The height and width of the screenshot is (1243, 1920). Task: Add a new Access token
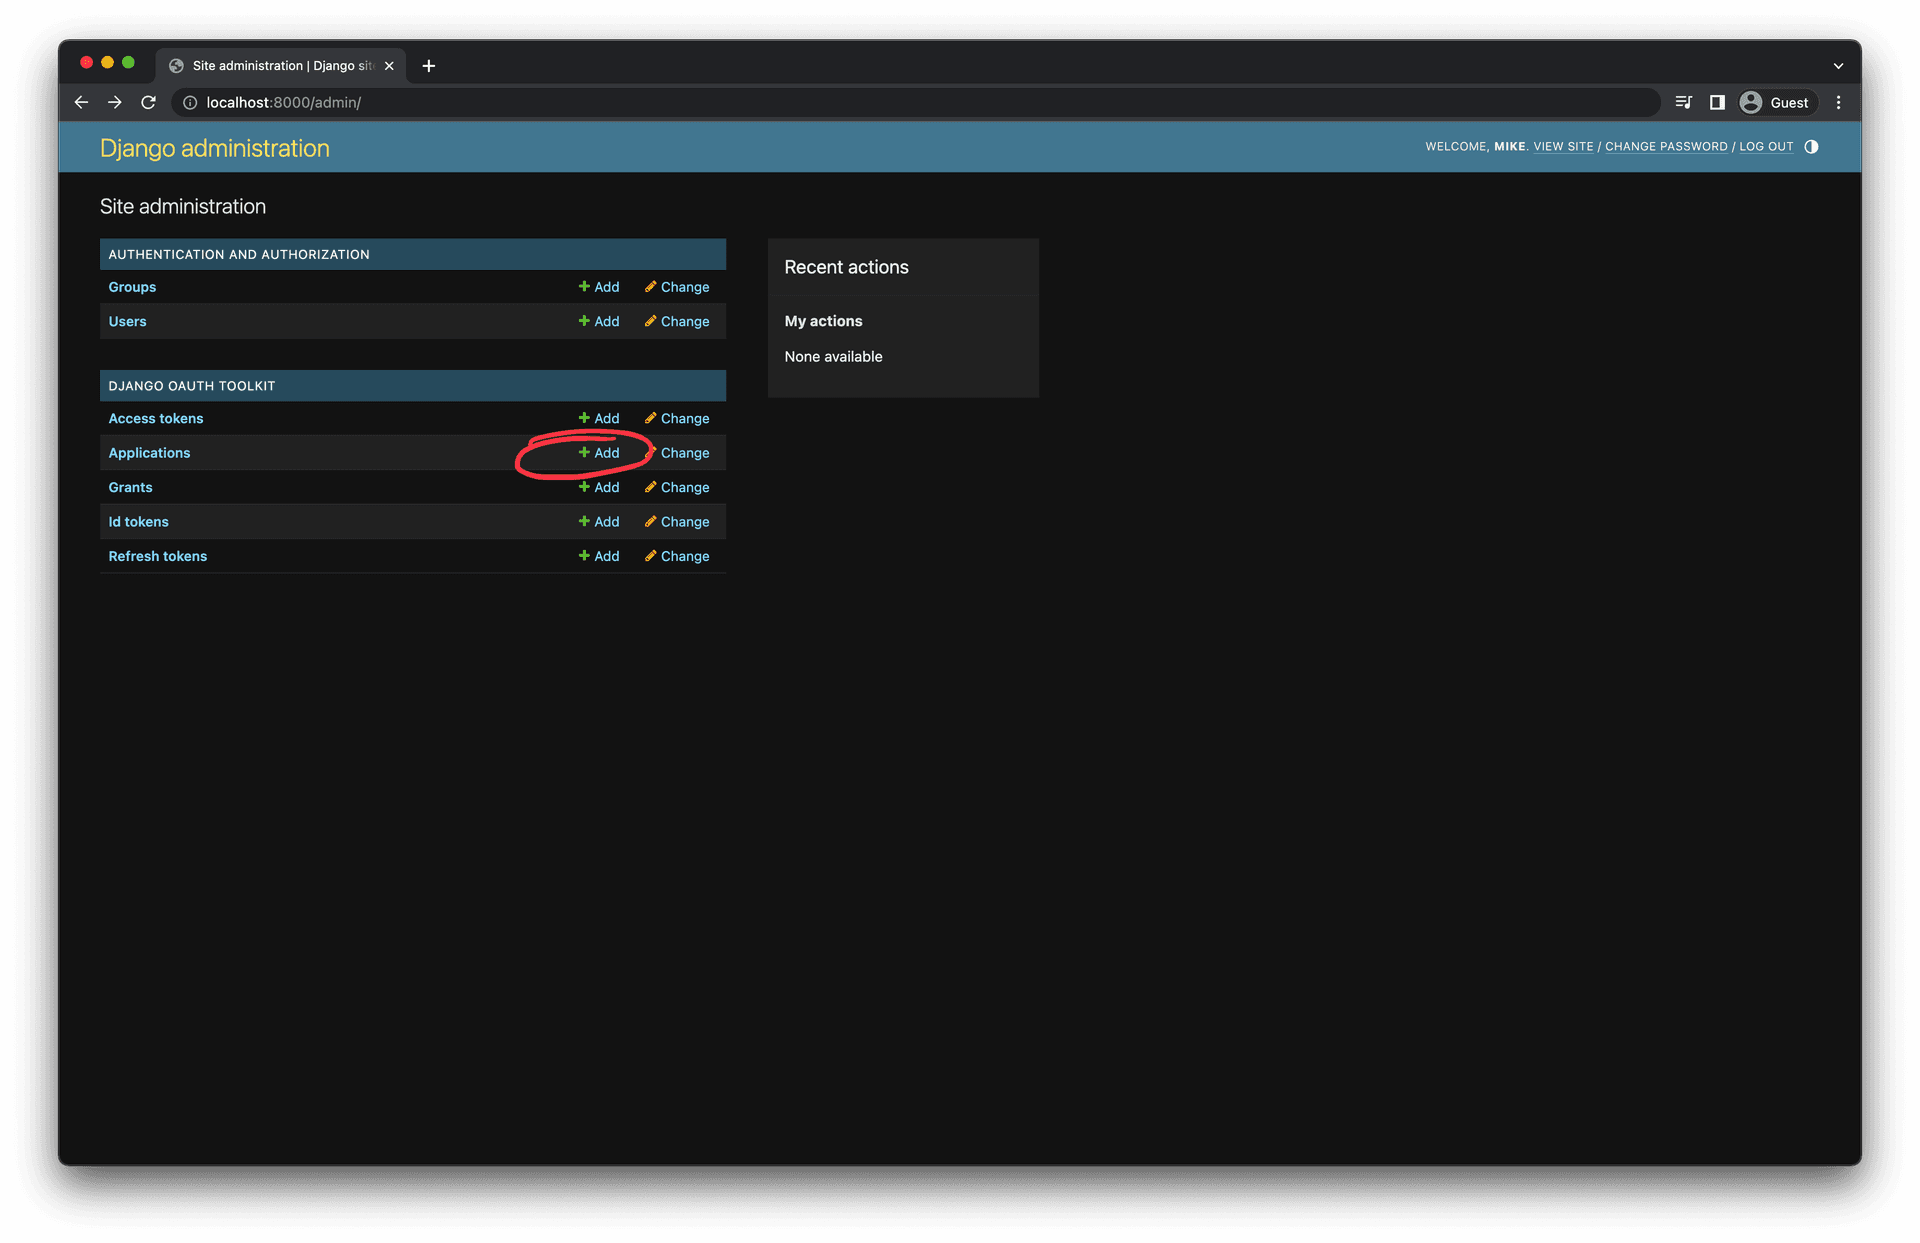pos(599,418)
